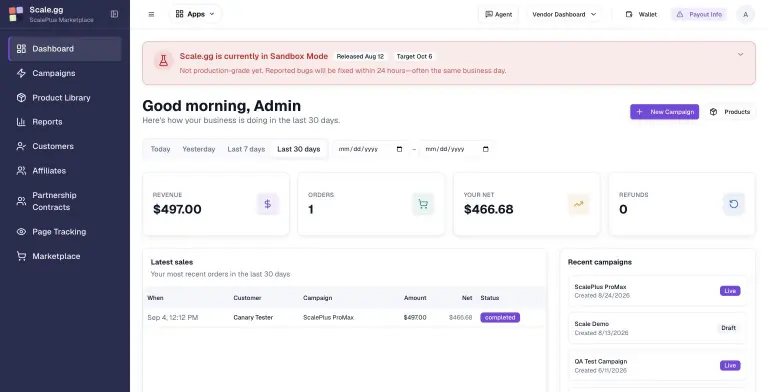Click the $497.00 Revenue value

[x=177, y=209]
